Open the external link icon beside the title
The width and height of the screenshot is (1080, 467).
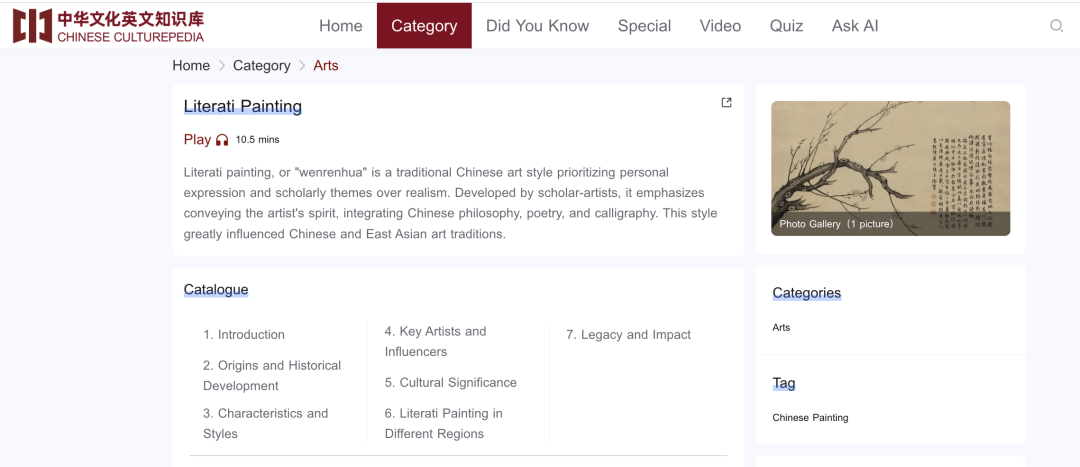coord(727,103)
